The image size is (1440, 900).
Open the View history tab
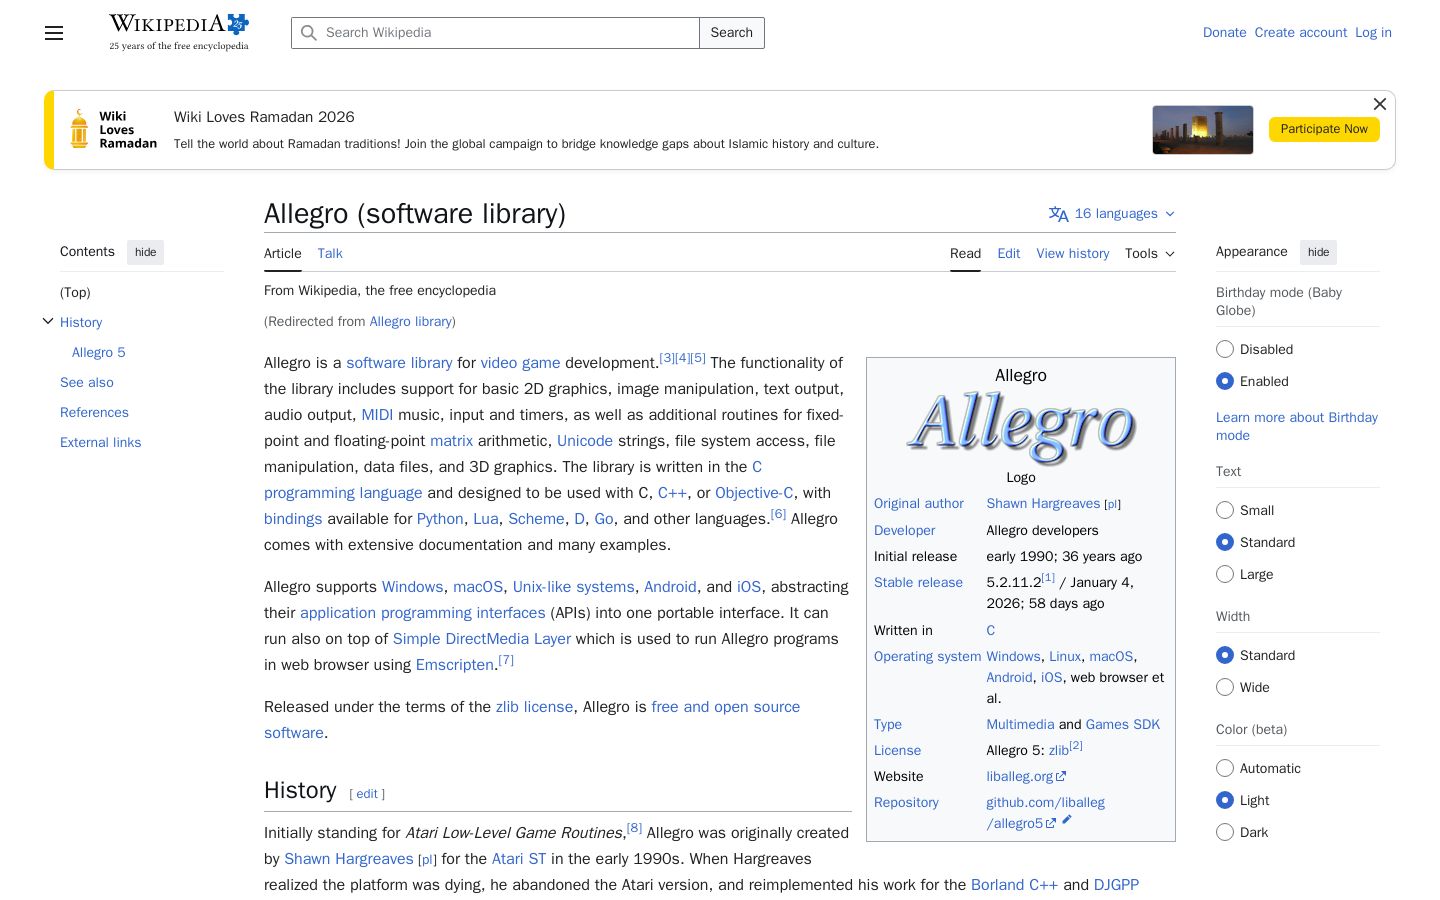tap(1073, 254)
